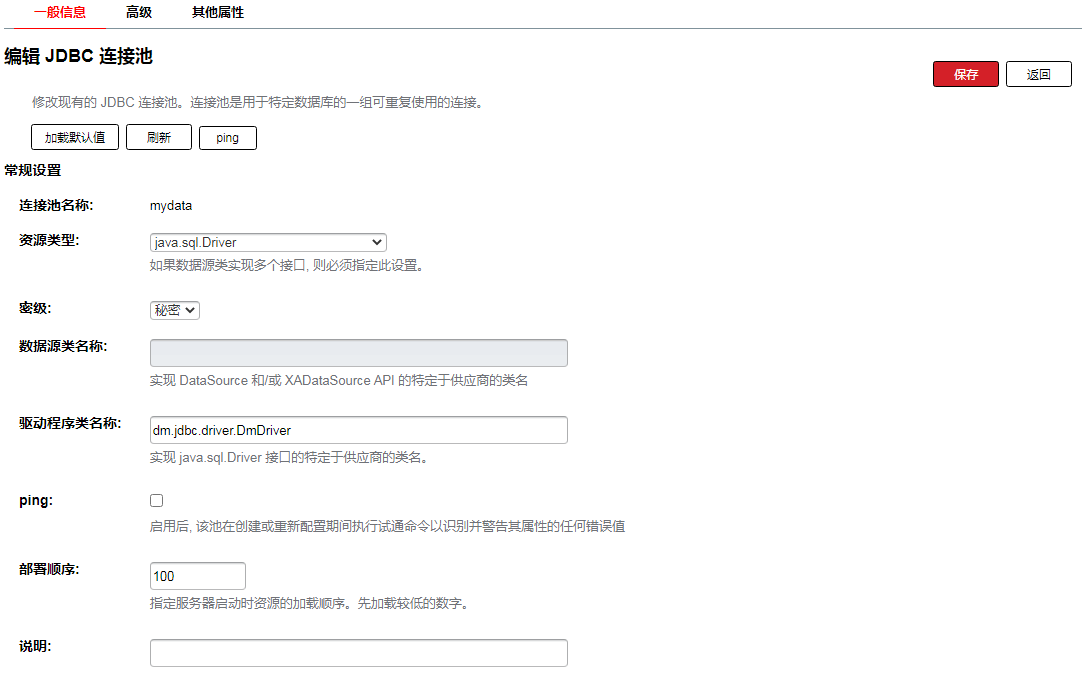Expand the 资源类型 java.sql.Driver dropdown
1085x678 pixels.
[x=268, y=242]
